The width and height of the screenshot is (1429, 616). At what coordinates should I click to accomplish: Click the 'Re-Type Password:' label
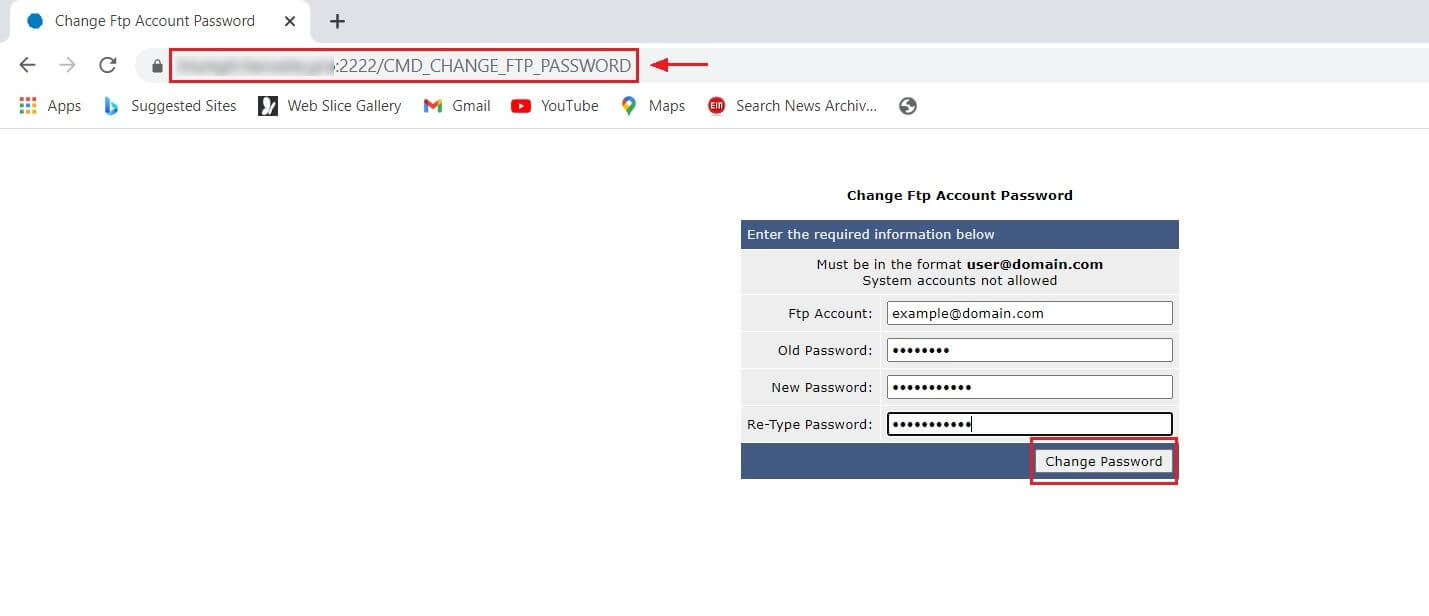pos(810,424)
